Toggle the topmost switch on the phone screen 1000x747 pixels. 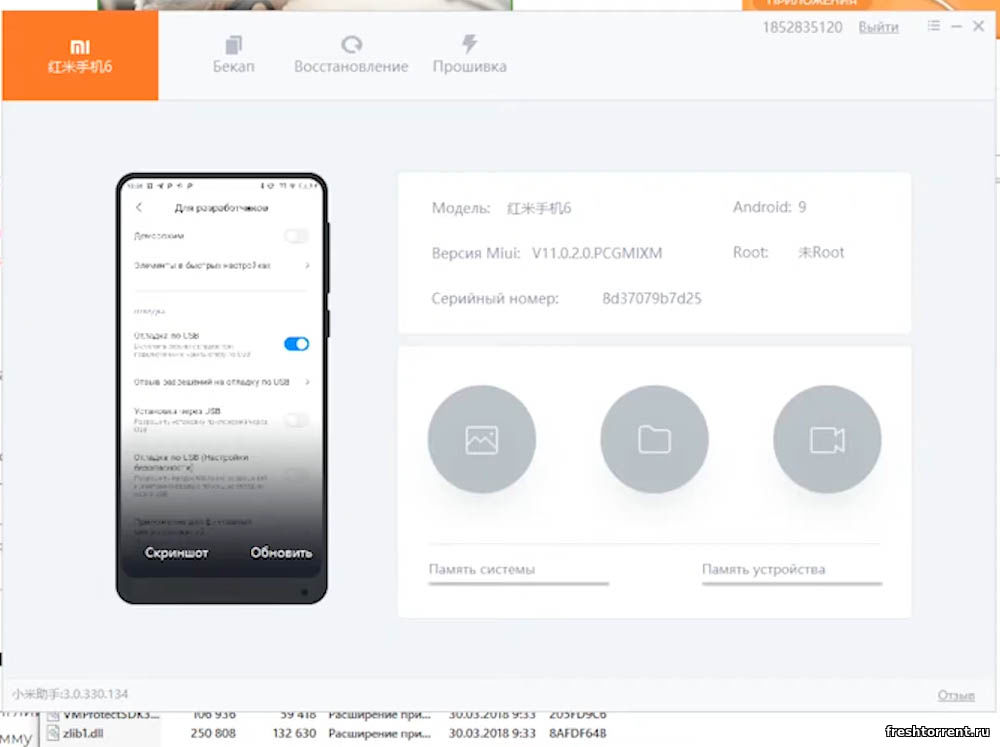(296, 236)
